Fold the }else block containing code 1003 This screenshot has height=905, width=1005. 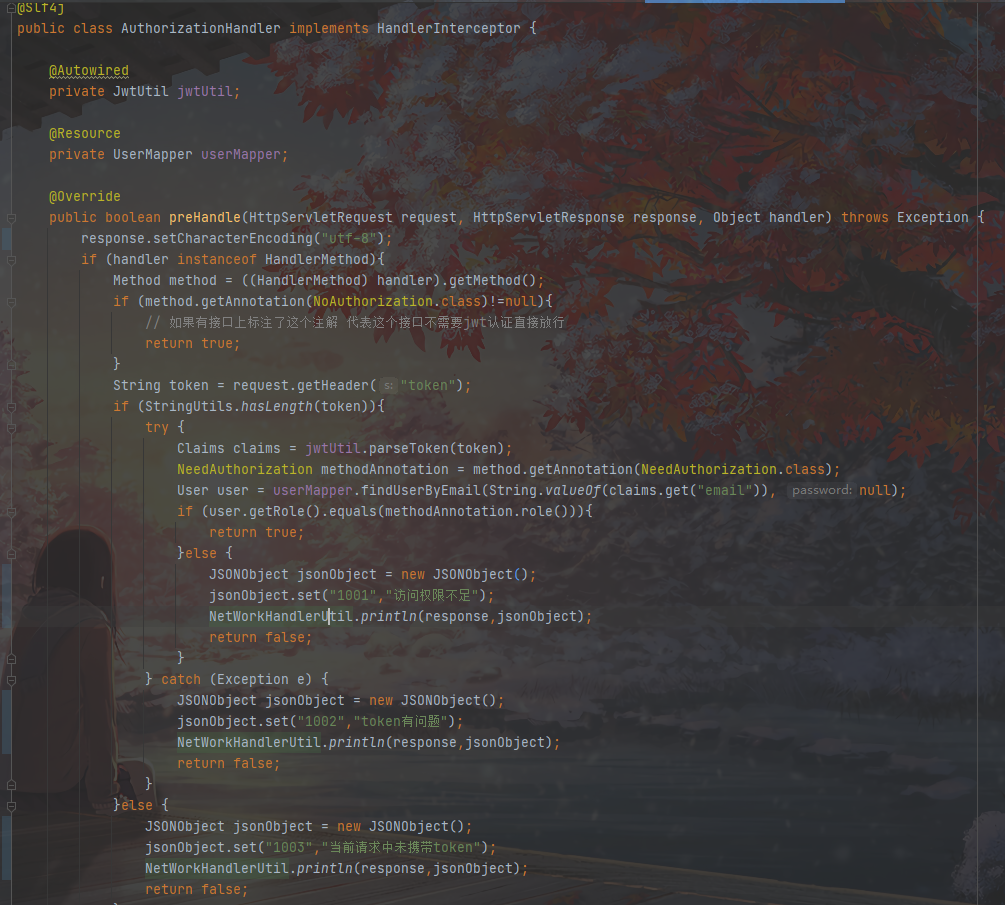11,806
